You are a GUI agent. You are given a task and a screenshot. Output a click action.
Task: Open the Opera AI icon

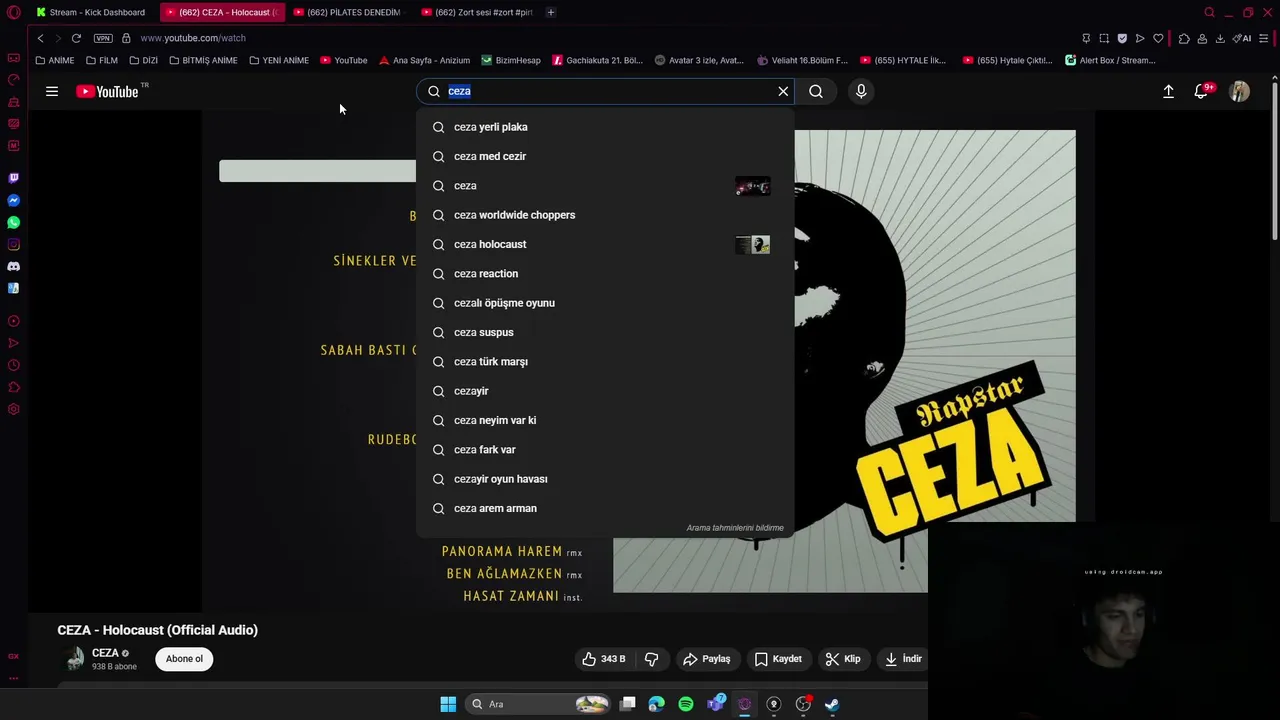(1242, 38)
